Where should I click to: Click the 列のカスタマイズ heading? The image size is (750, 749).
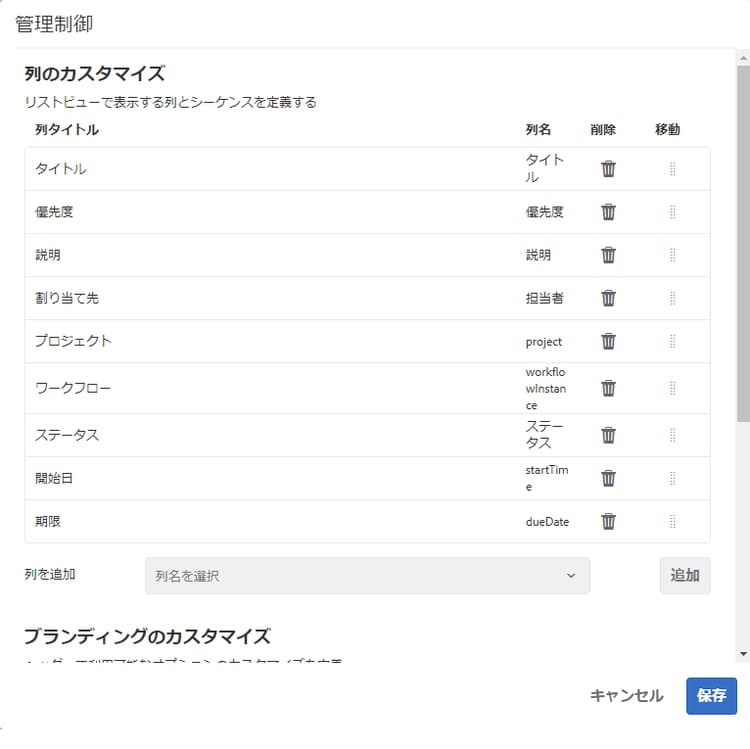pos(95,74)
